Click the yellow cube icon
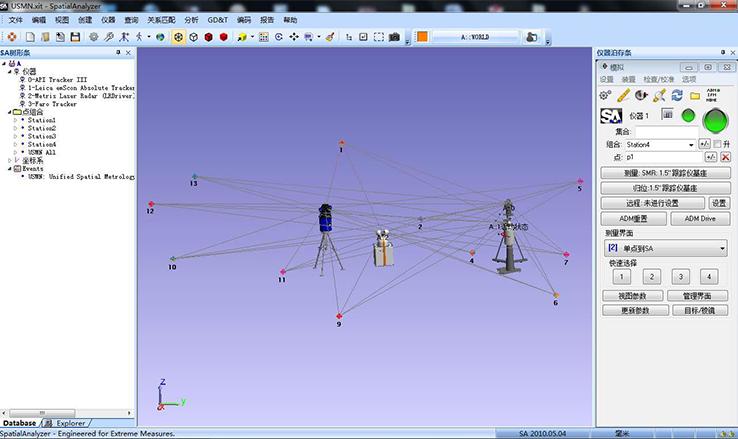The width and height of the screenshot is (738, 439). (242, 37)
